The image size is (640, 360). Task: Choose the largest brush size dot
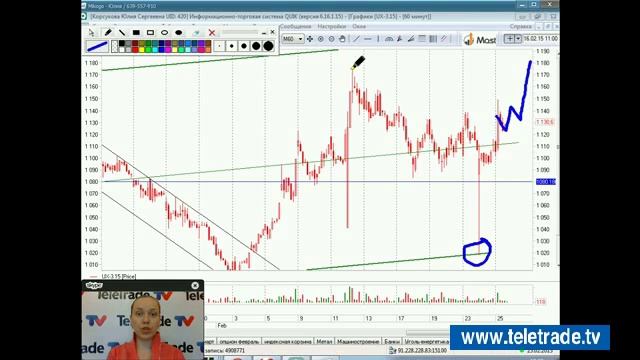click(x=269, y=46)
